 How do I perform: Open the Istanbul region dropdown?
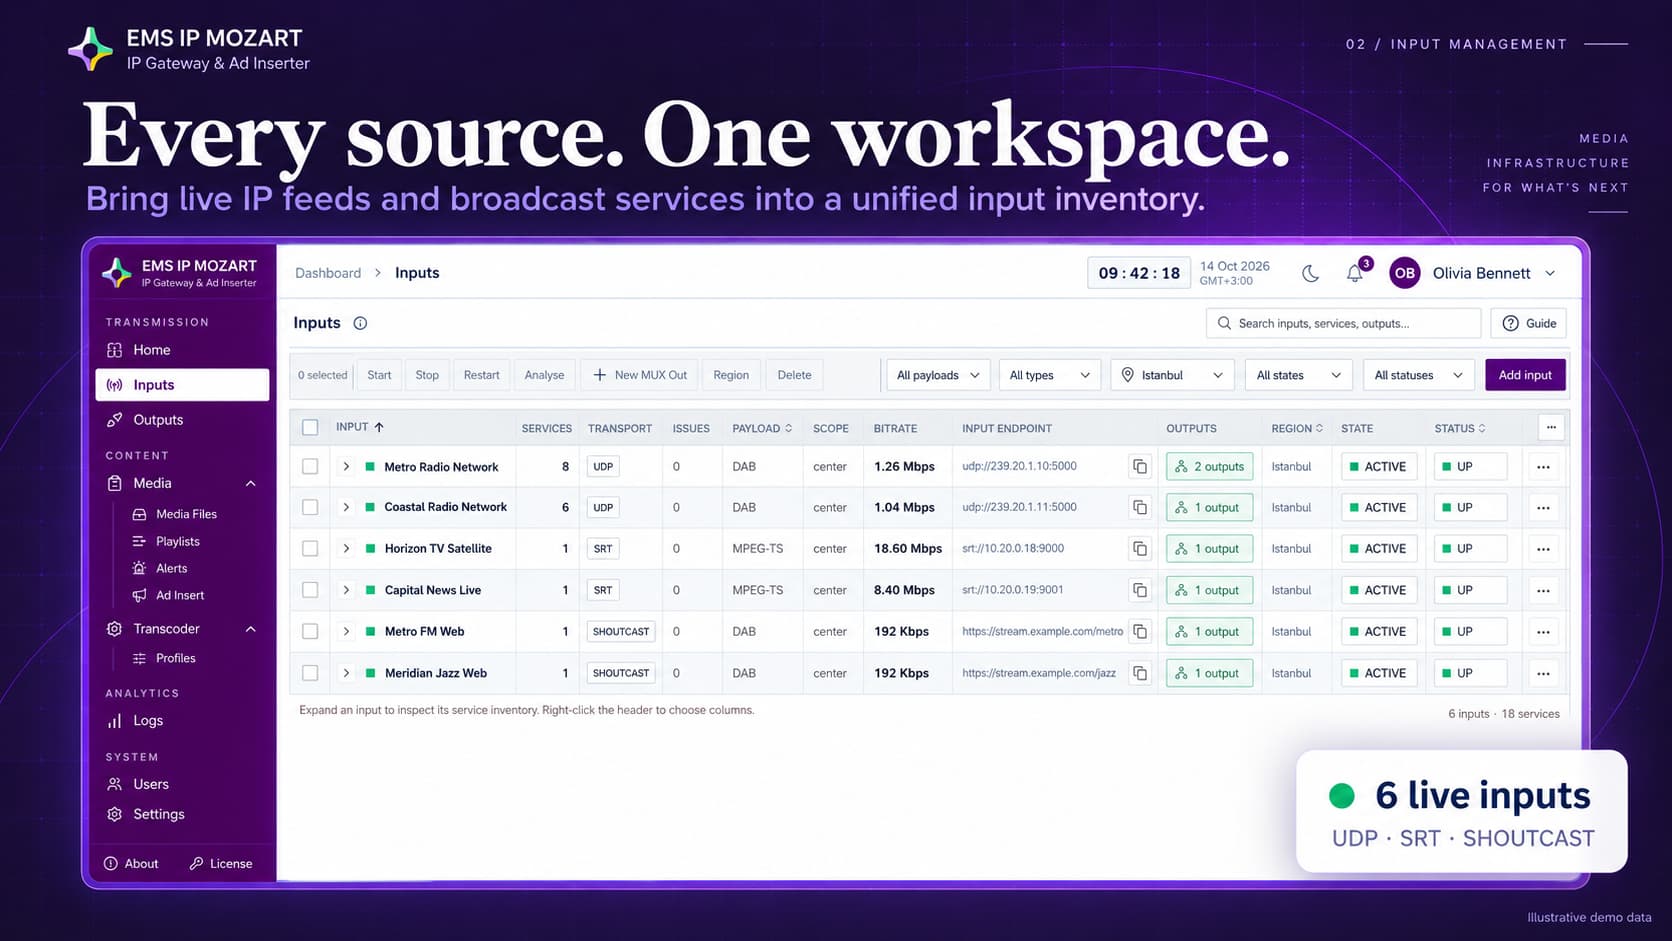coord(1172,375)
